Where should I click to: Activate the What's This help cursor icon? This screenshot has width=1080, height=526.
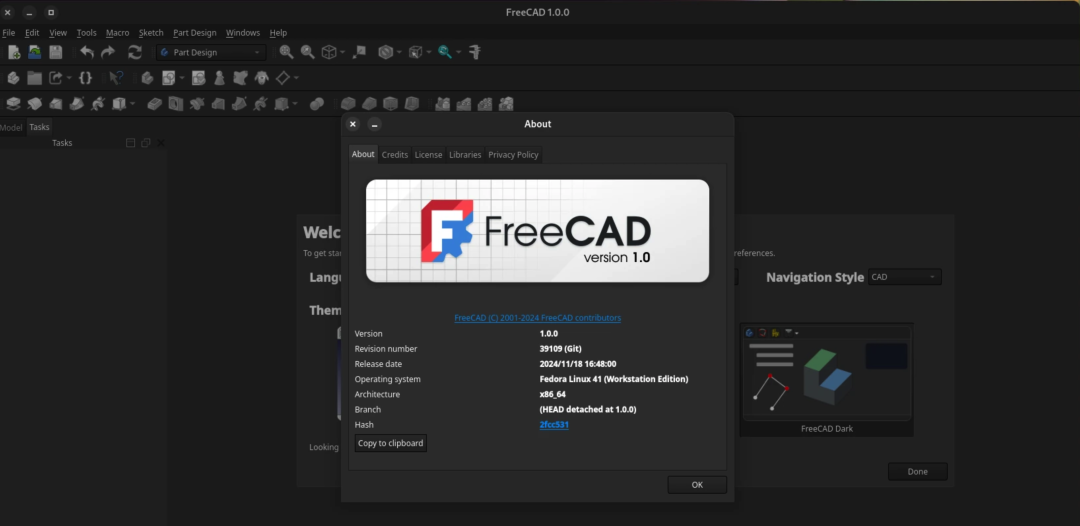116,78
